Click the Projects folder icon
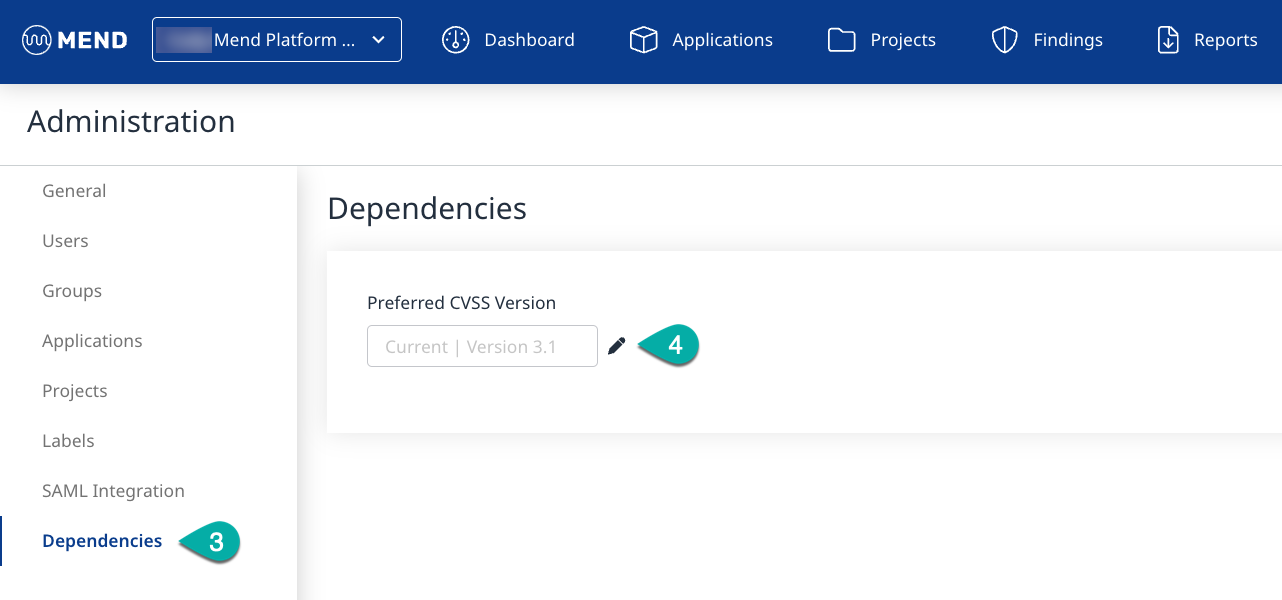Viewport: 1282px width, 600px height. click(x=842, y=40)
